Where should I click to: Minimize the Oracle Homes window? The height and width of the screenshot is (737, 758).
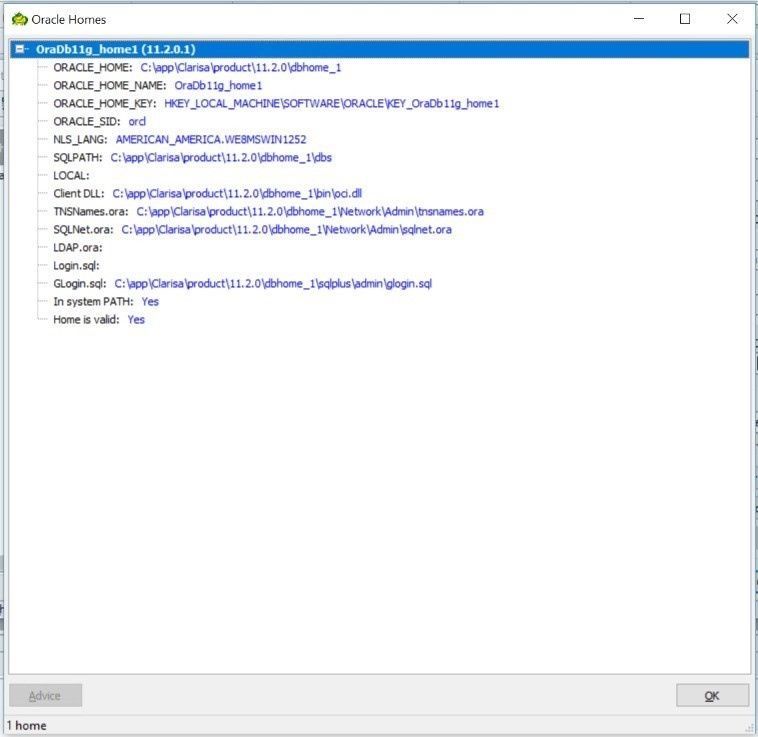[639, 19]
